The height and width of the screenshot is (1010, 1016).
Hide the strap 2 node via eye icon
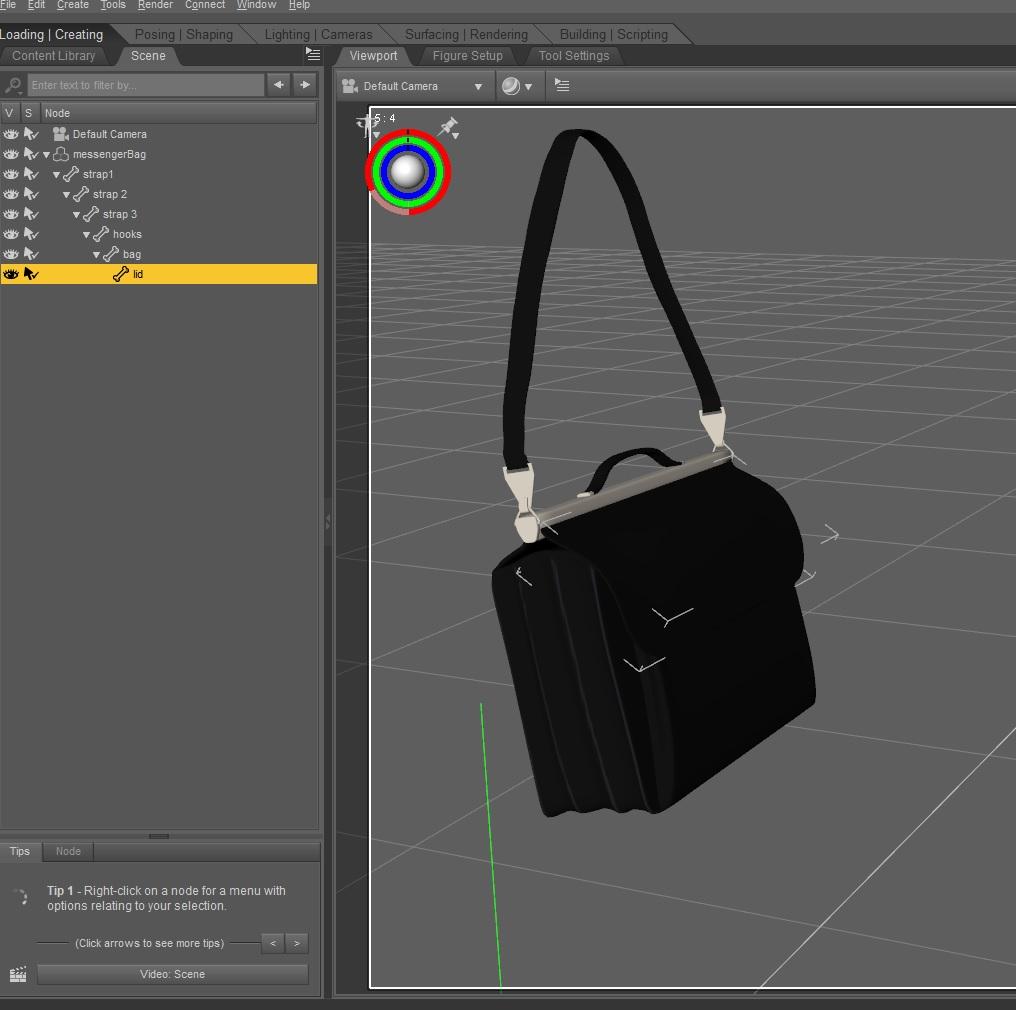pos(10,194)
